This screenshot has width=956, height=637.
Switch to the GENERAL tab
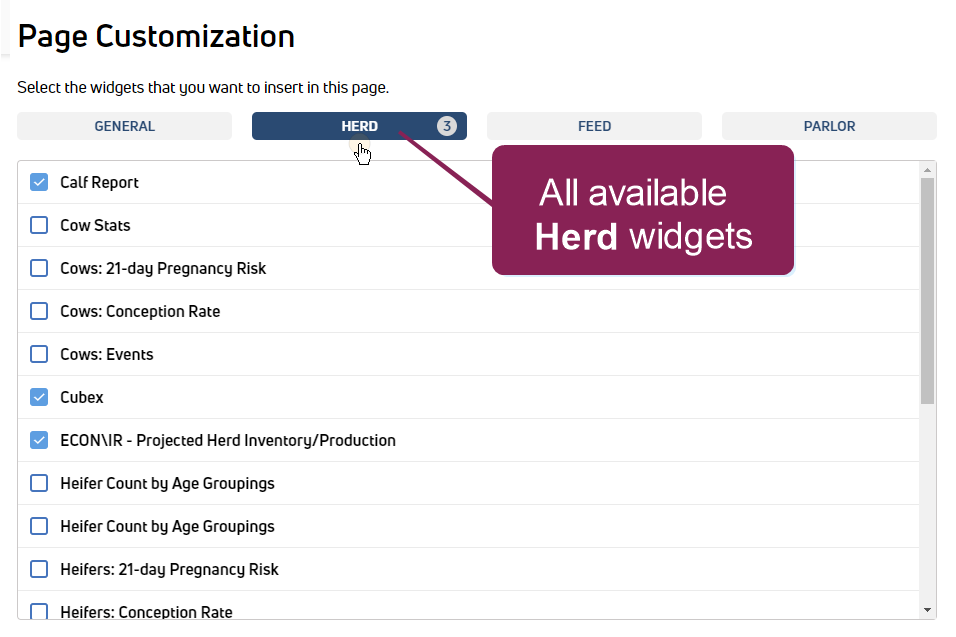pos(124,126)
